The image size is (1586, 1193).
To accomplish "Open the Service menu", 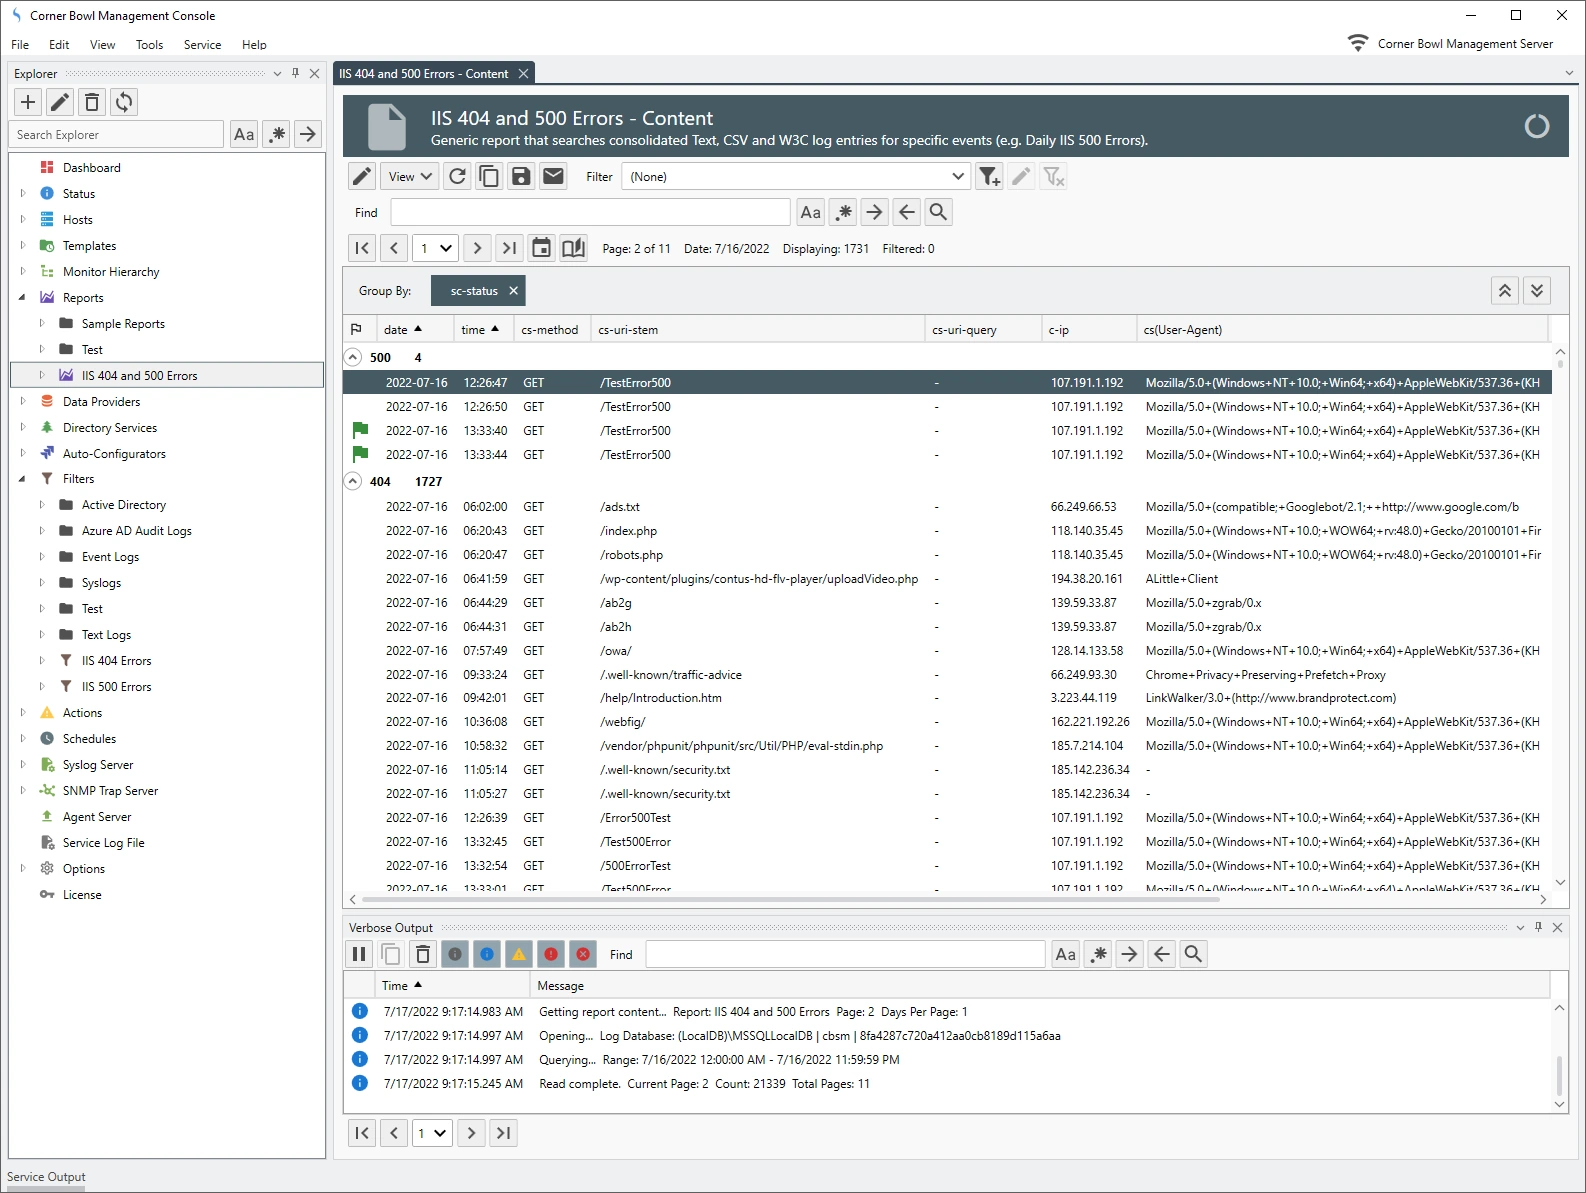I will (202, 45).
